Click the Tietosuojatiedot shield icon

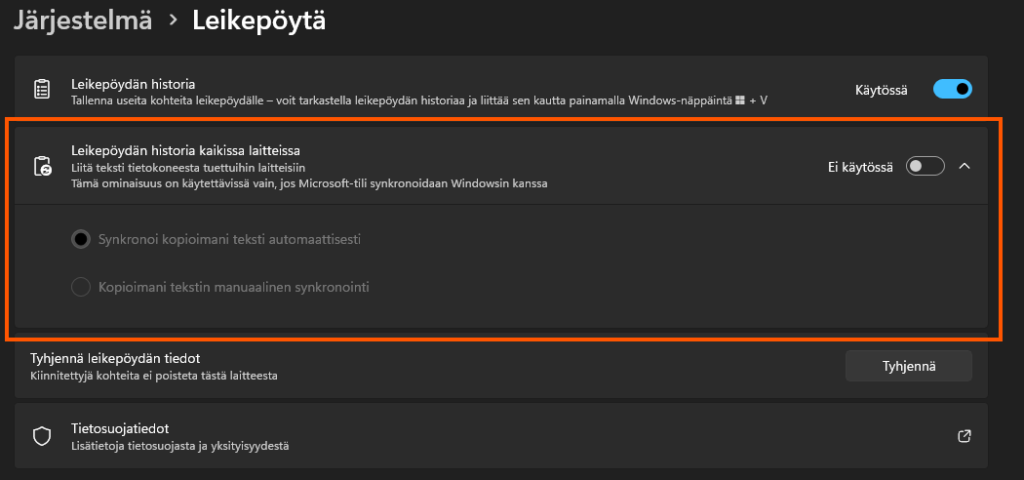click(42, 436)
